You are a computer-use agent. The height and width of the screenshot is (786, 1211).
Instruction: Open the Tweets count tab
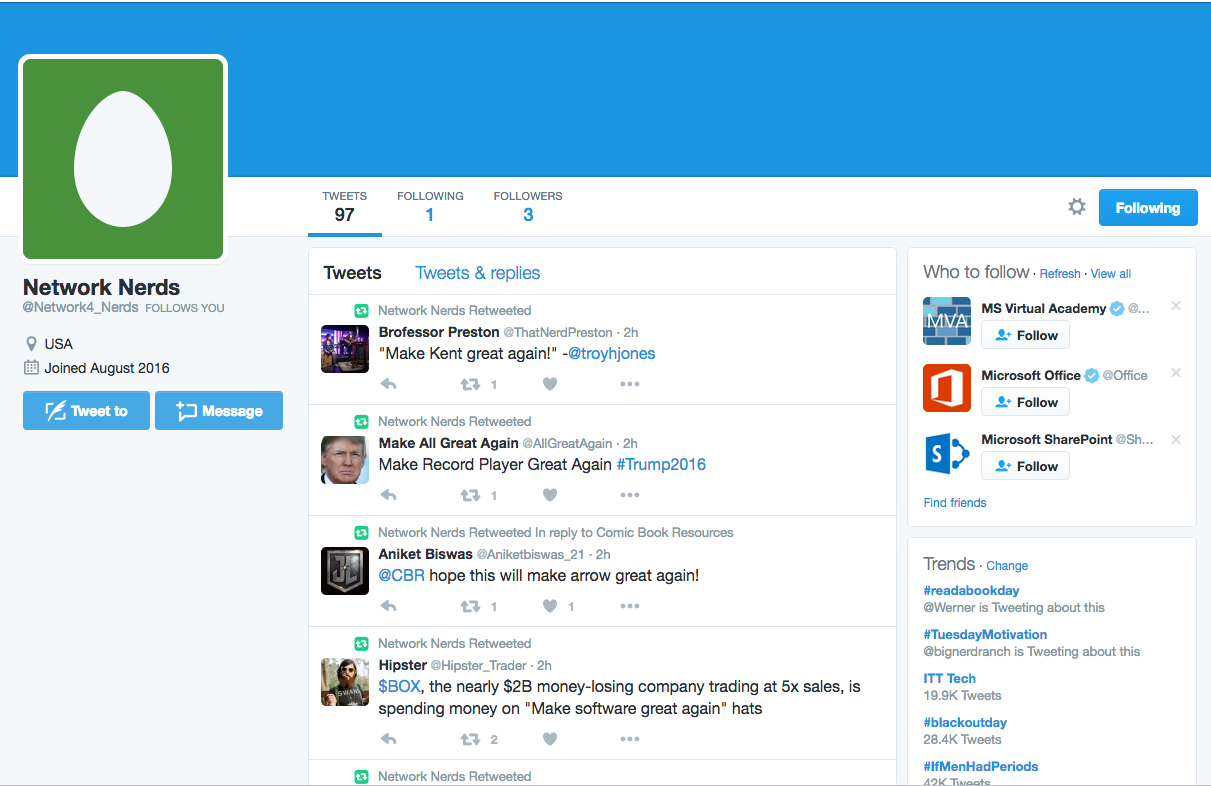tap(345, 206)
